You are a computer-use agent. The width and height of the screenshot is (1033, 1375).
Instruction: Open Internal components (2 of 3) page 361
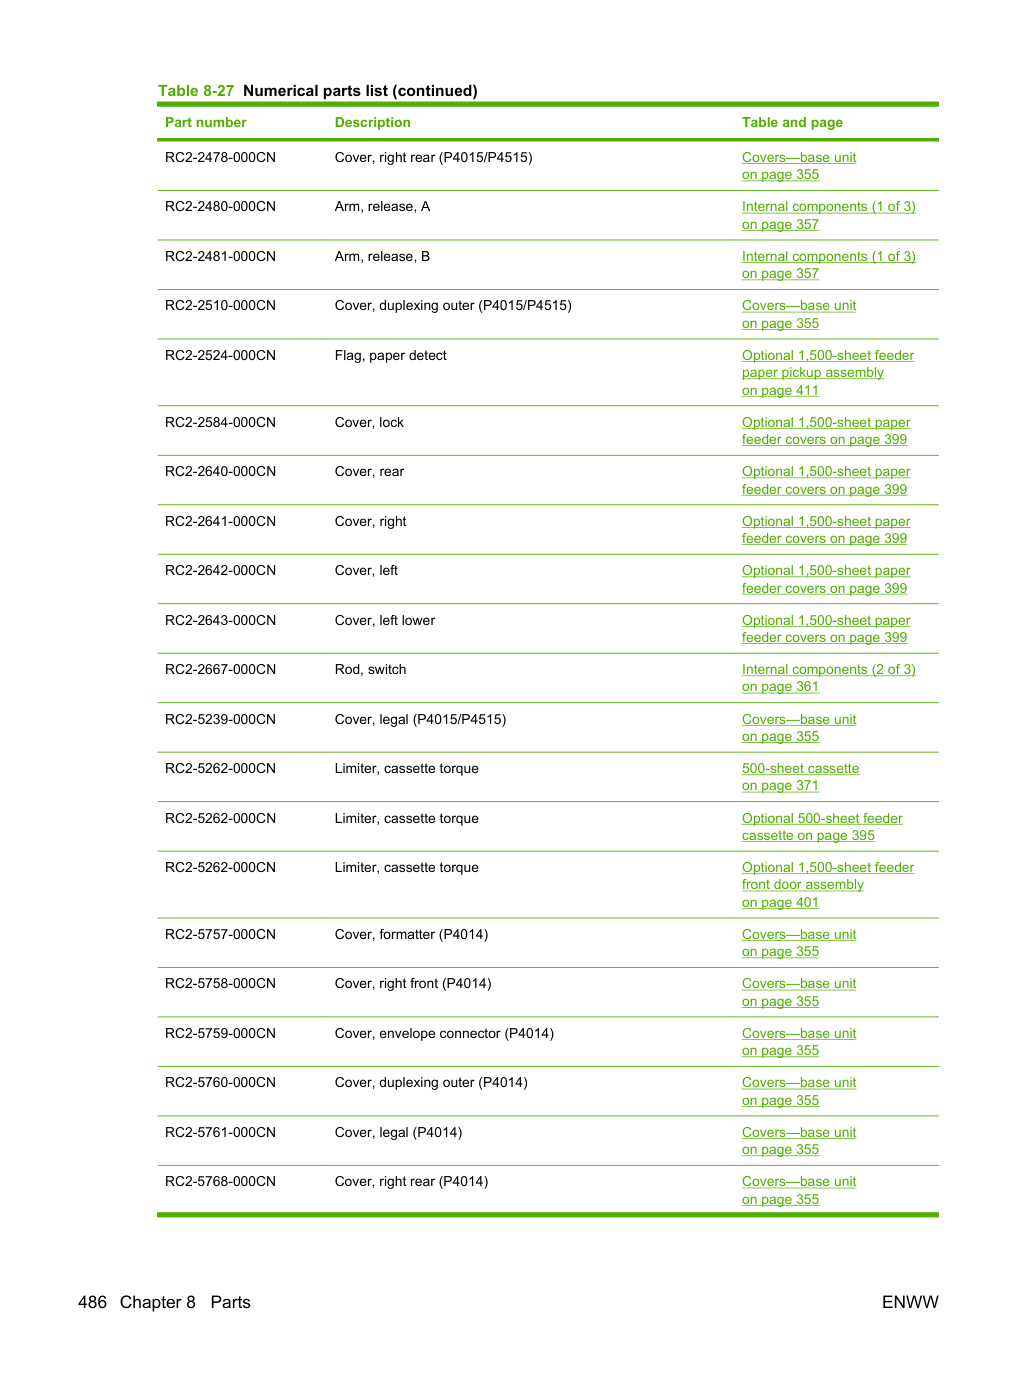click(x=828, y=678)
